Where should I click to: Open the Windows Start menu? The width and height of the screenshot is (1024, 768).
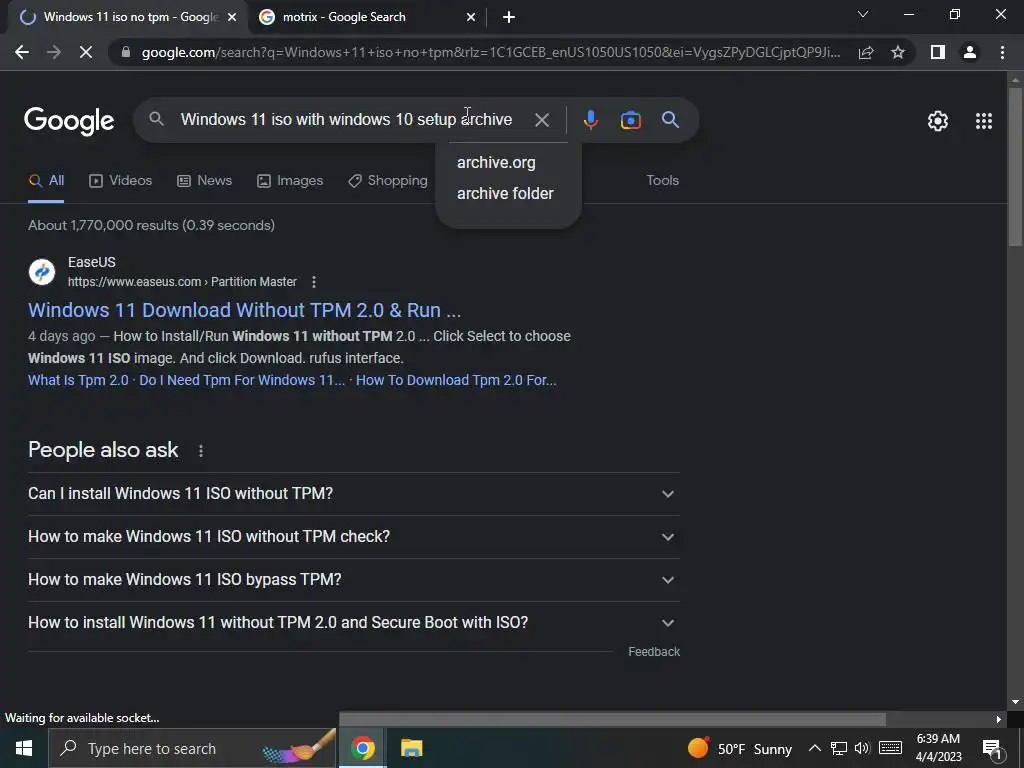click(x=24, y=748)
